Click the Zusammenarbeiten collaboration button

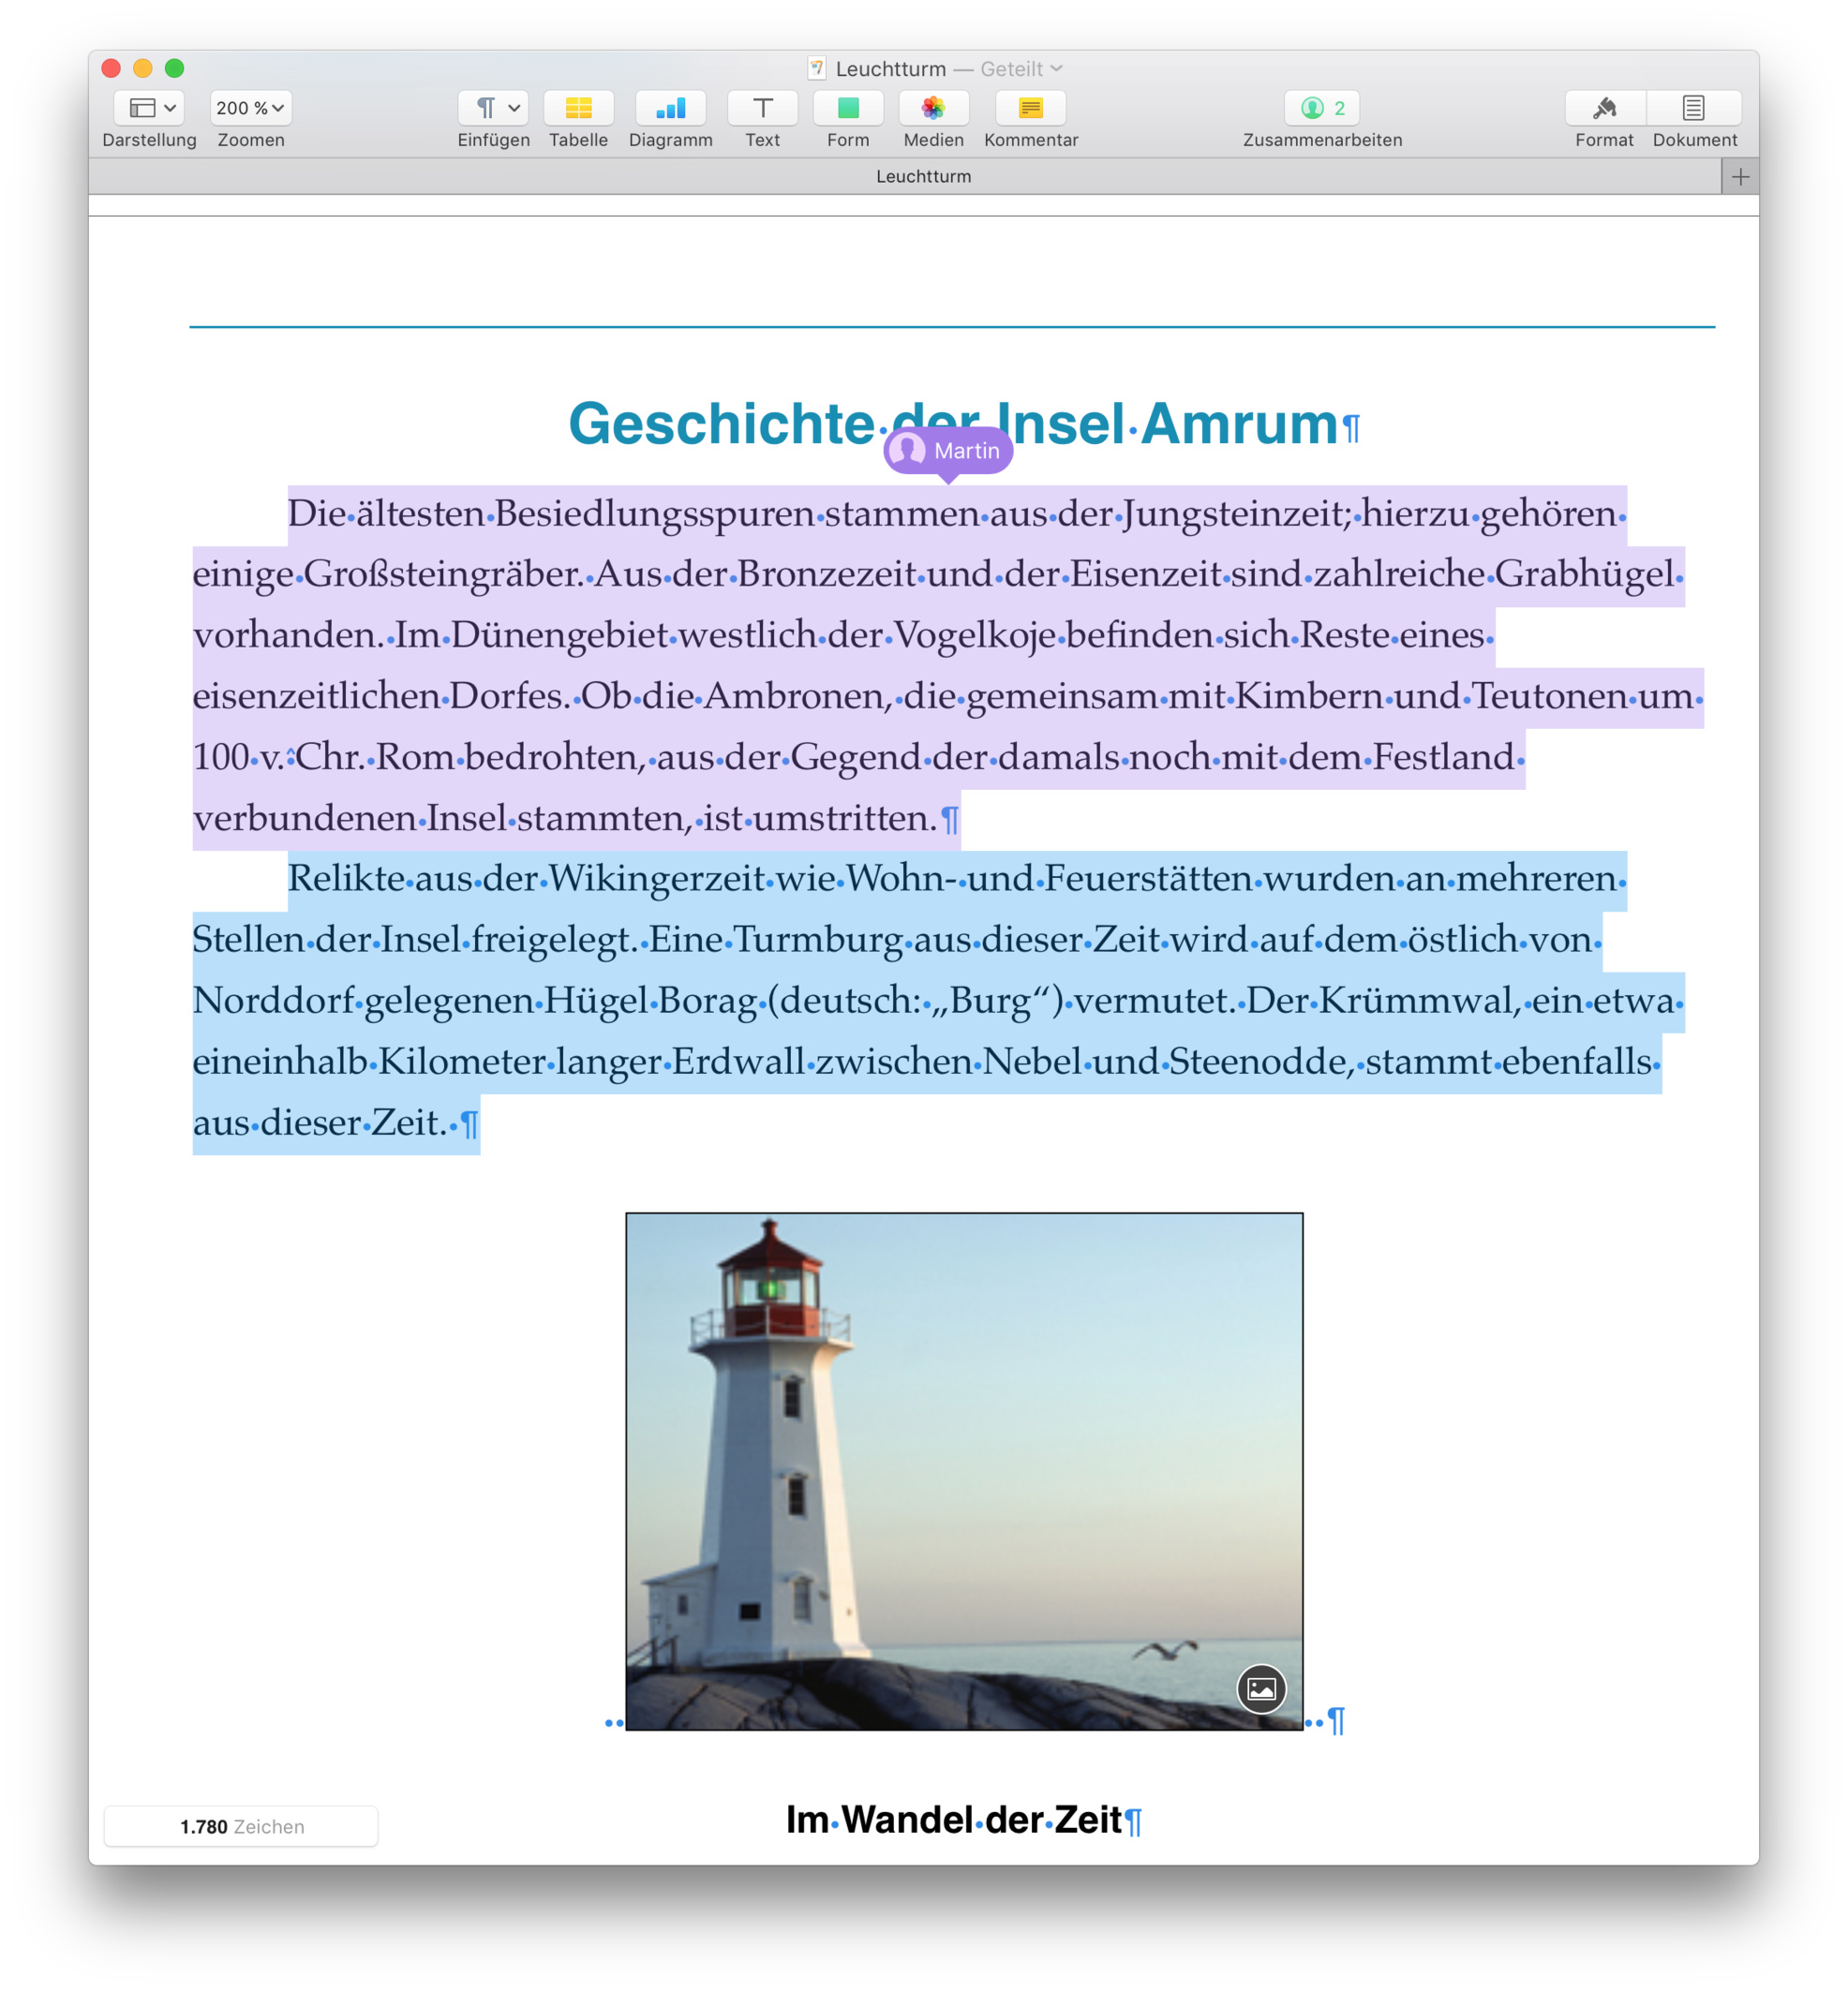tap(1321, 108)
